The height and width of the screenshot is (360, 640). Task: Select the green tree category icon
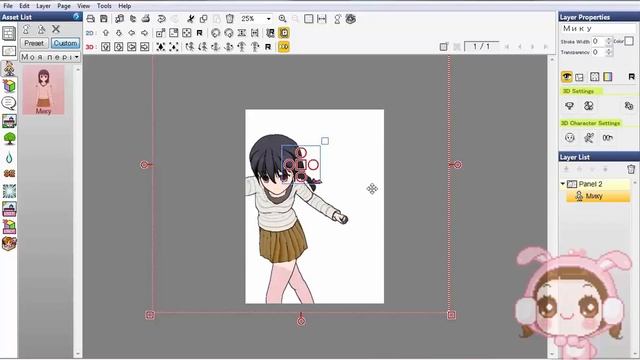9,138
